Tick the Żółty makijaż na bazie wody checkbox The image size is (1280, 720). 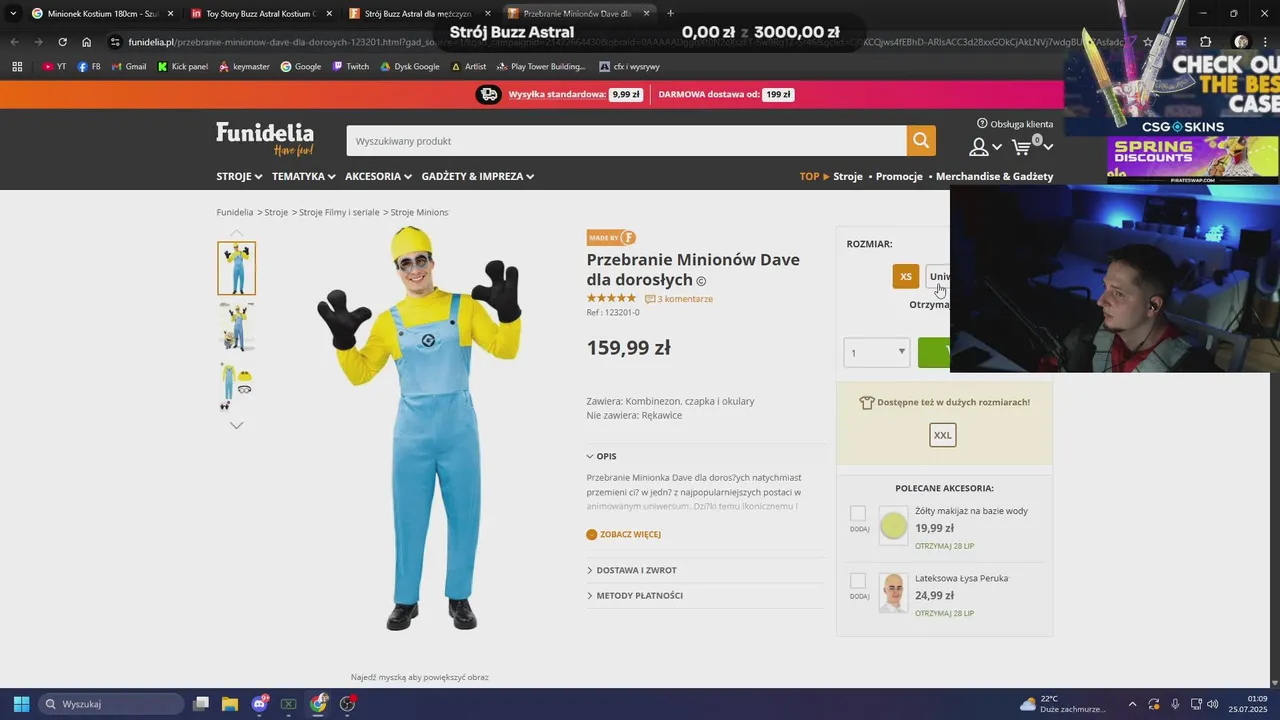pos(858,514)
